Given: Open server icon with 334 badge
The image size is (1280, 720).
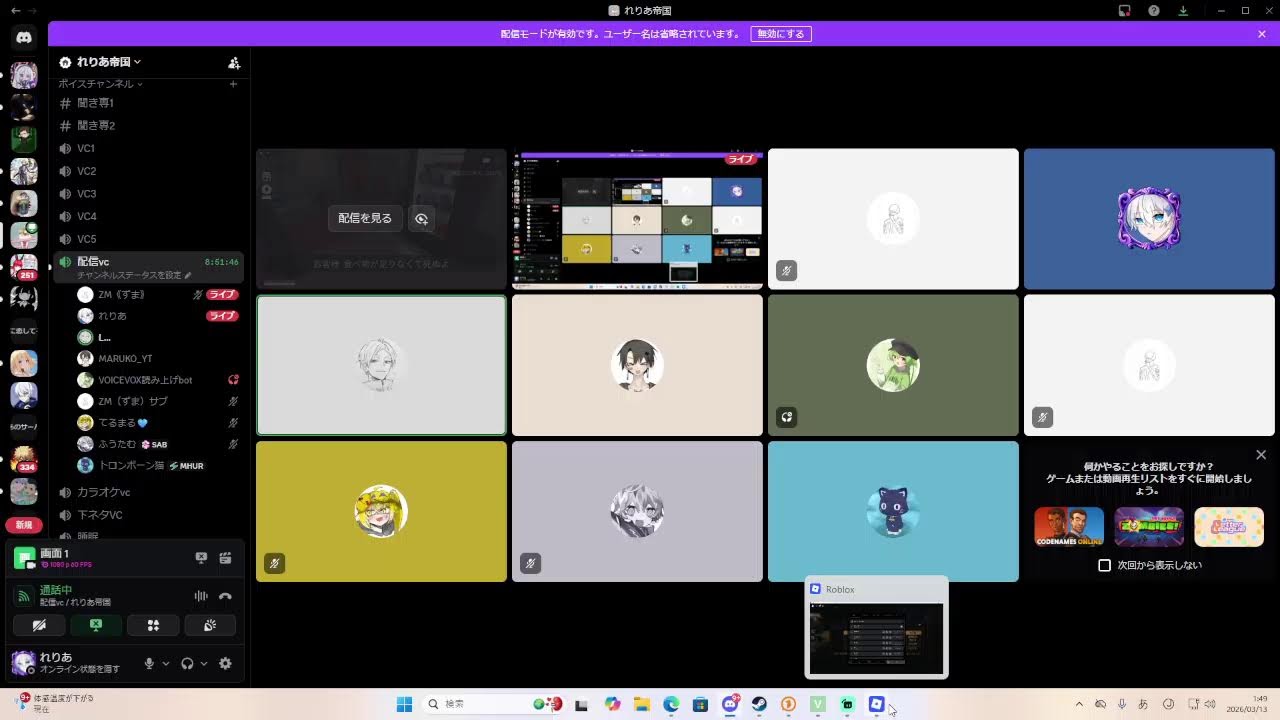Looking at the screenshot, I should click(x=24, y=459).
